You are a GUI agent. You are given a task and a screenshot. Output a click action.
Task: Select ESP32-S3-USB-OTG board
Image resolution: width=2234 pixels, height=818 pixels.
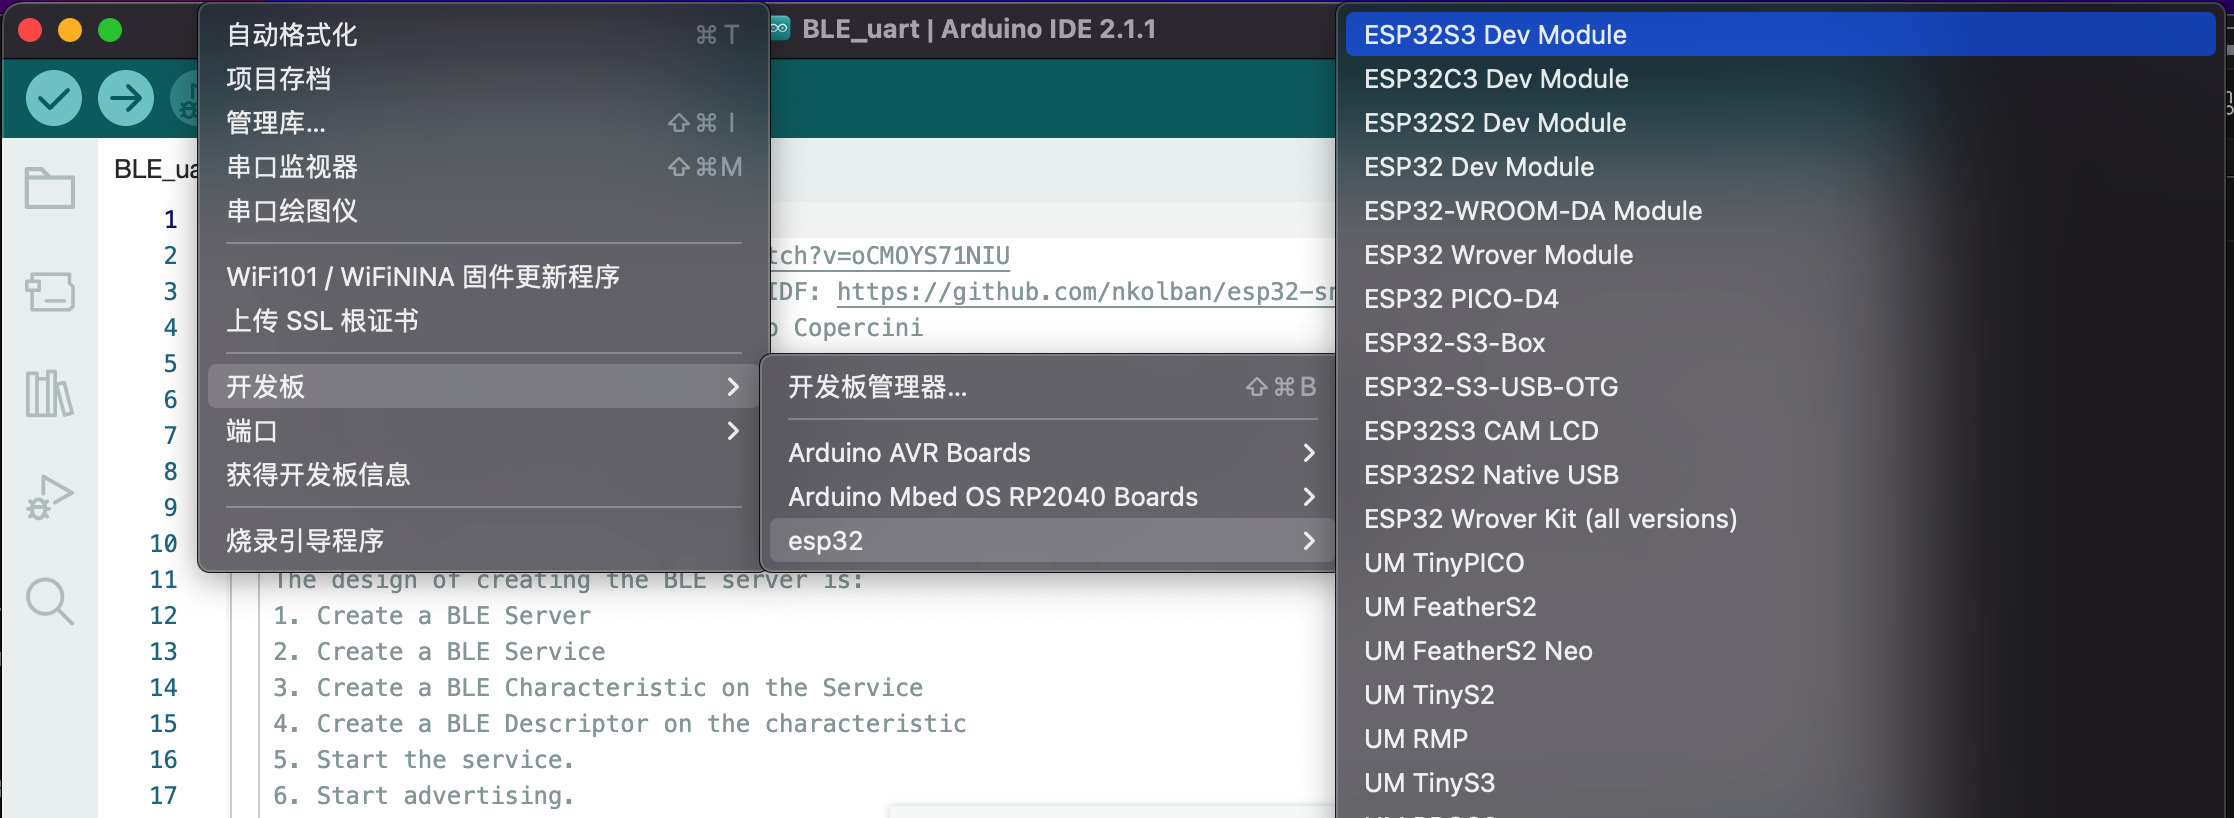click(x=1780, y=387)
